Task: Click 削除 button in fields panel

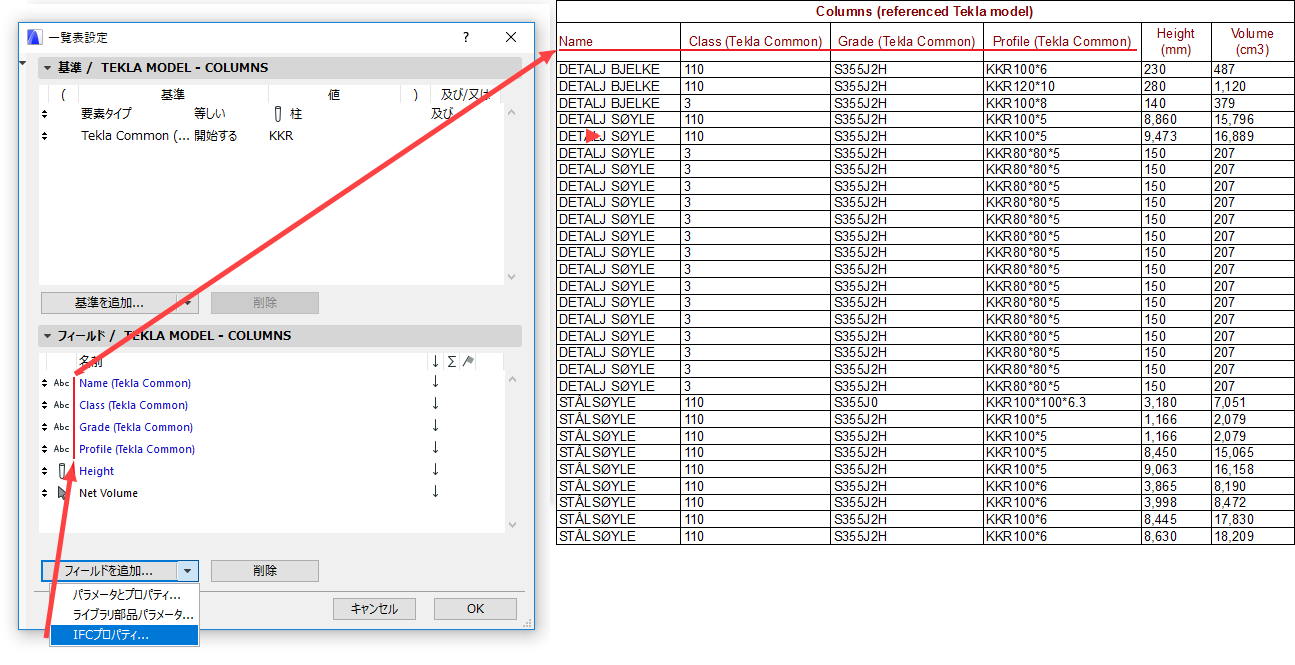Action: (265, 571)
